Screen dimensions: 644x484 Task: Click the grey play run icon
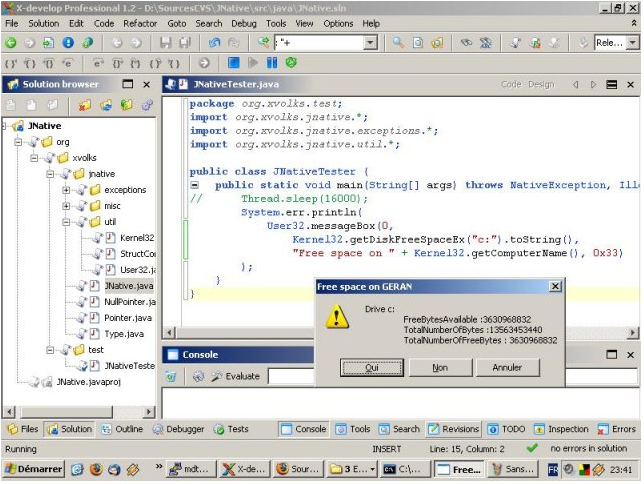coord(253,63)
